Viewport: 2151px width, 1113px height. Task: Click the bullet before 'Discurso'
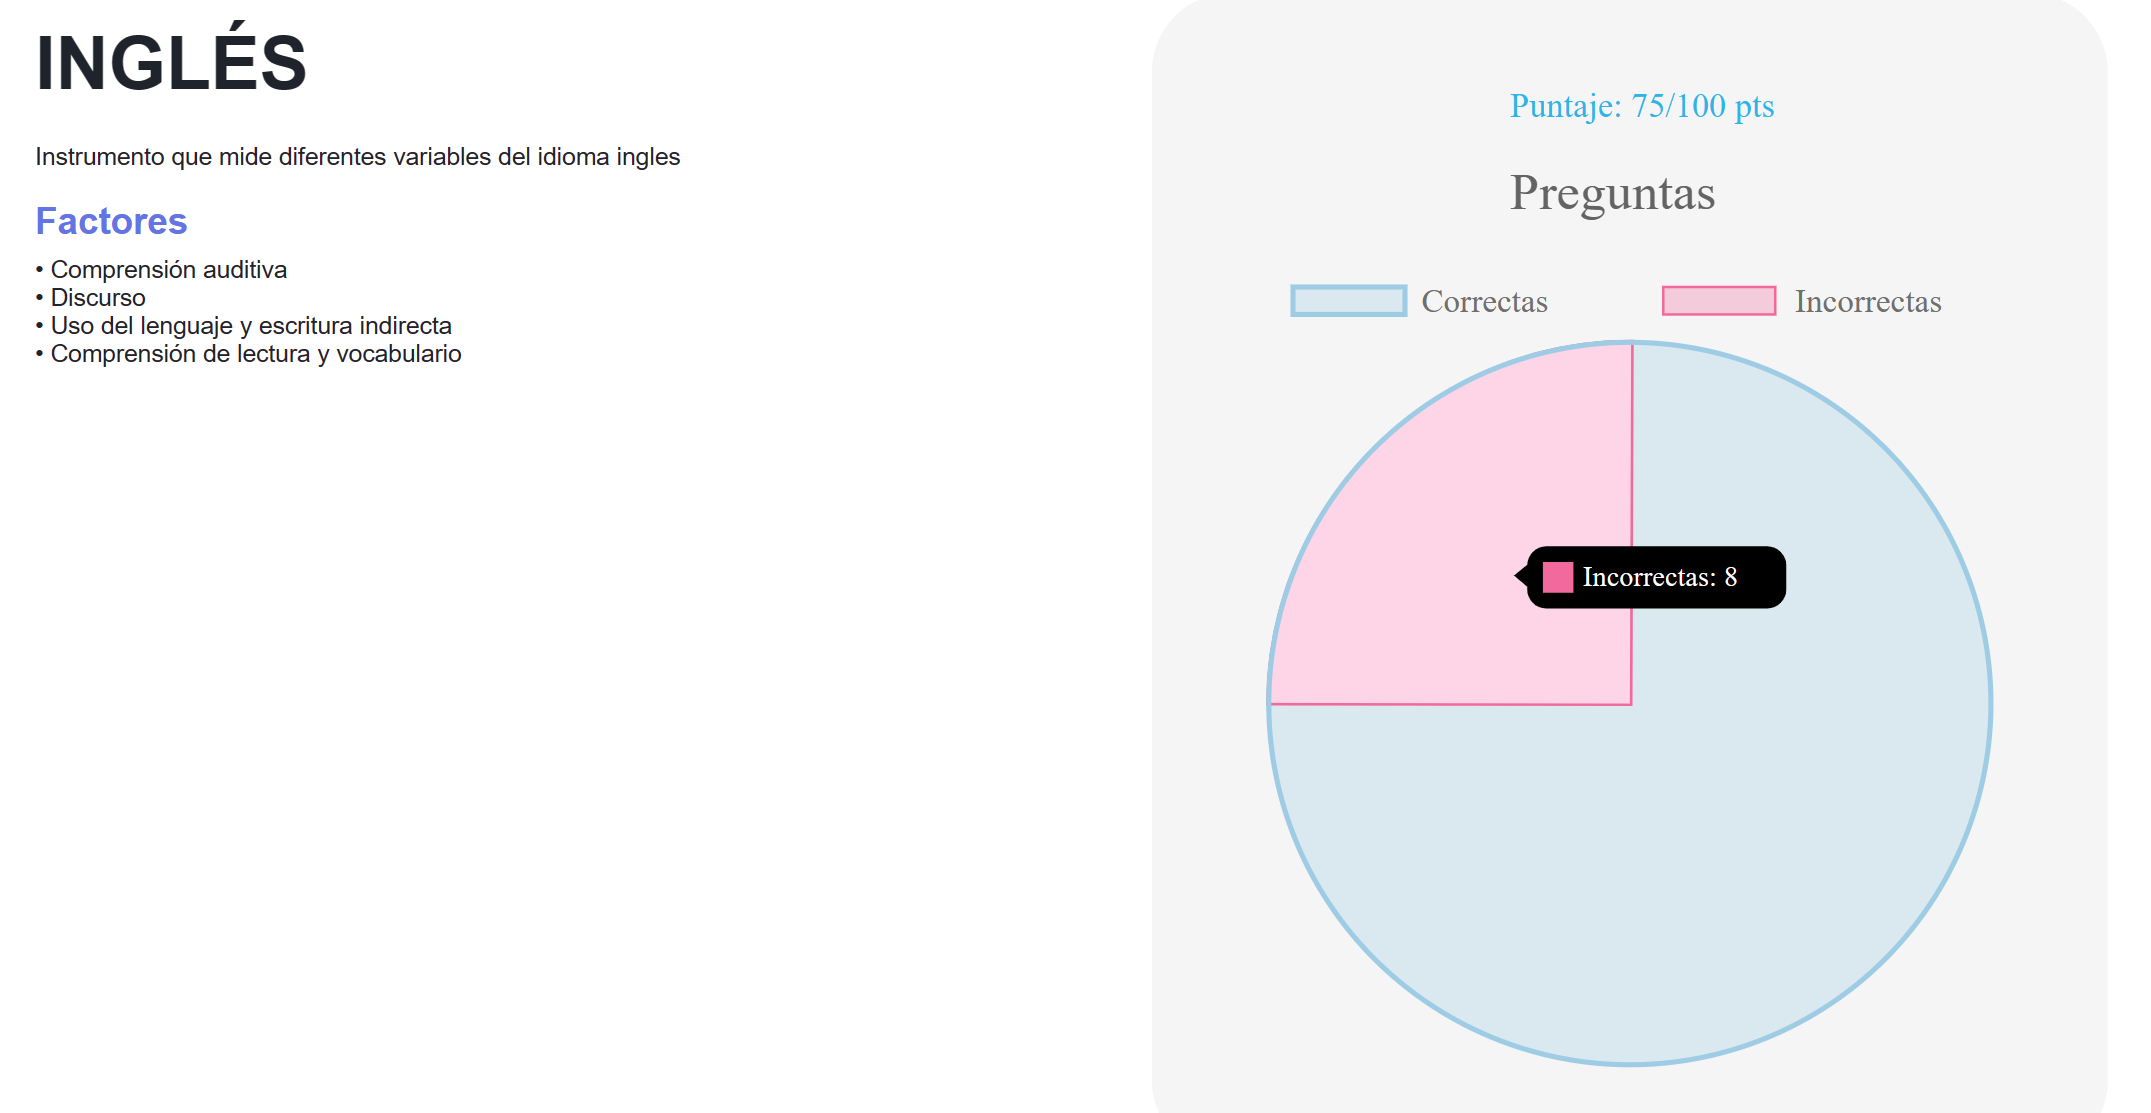point(40,298)
